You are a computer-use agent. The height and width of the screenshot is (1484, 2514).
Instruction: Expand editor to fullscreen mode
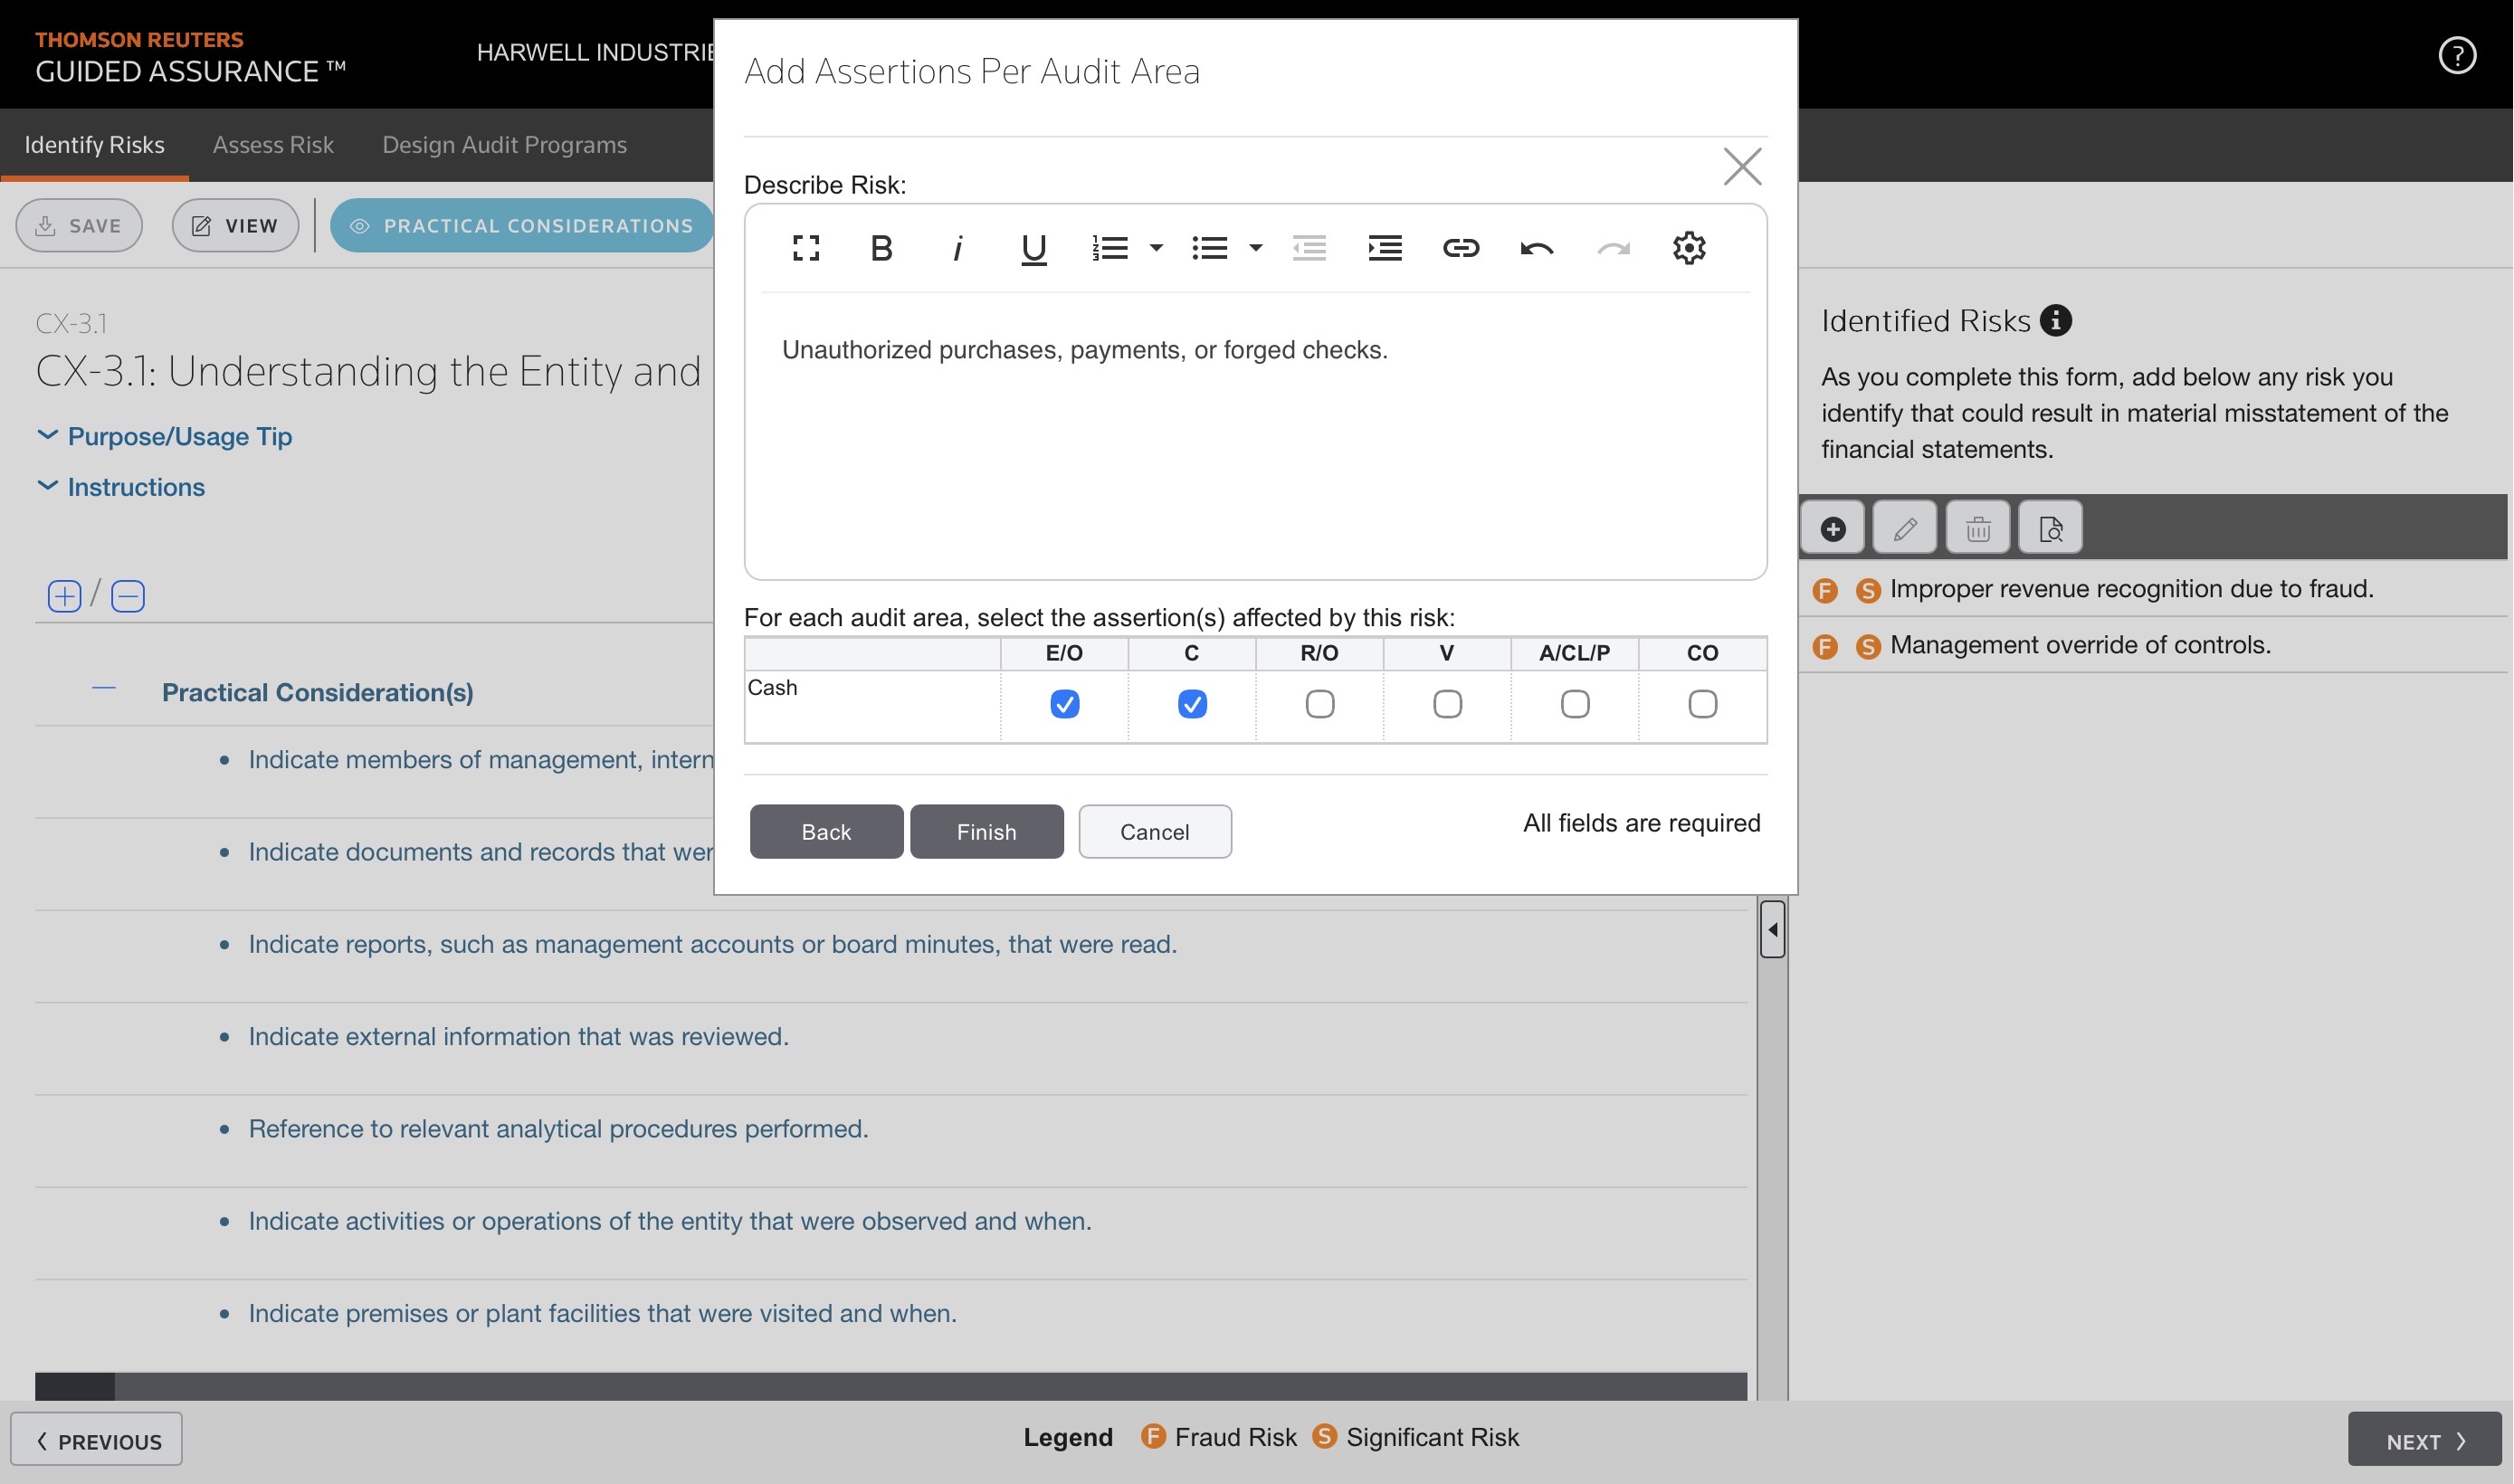coord(806,248)
